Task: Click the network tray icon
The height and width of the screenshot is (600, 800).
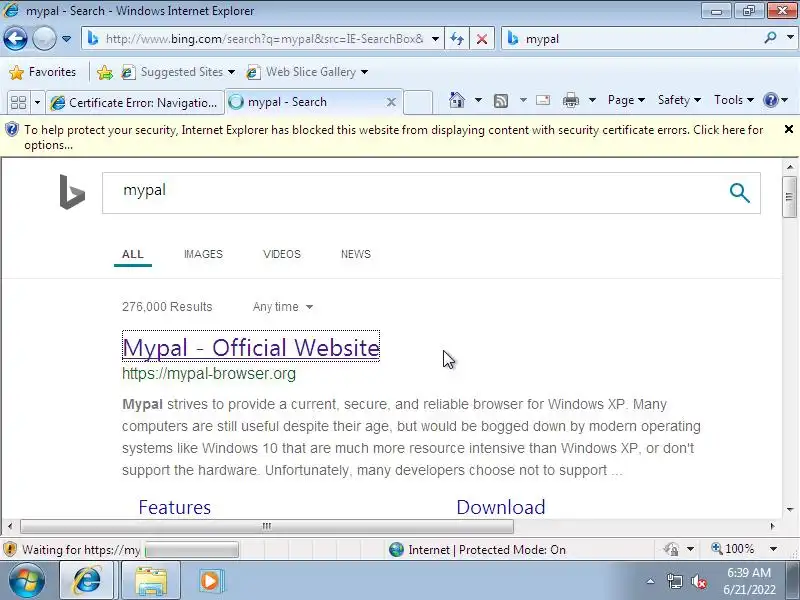Action: pos(674,581)
